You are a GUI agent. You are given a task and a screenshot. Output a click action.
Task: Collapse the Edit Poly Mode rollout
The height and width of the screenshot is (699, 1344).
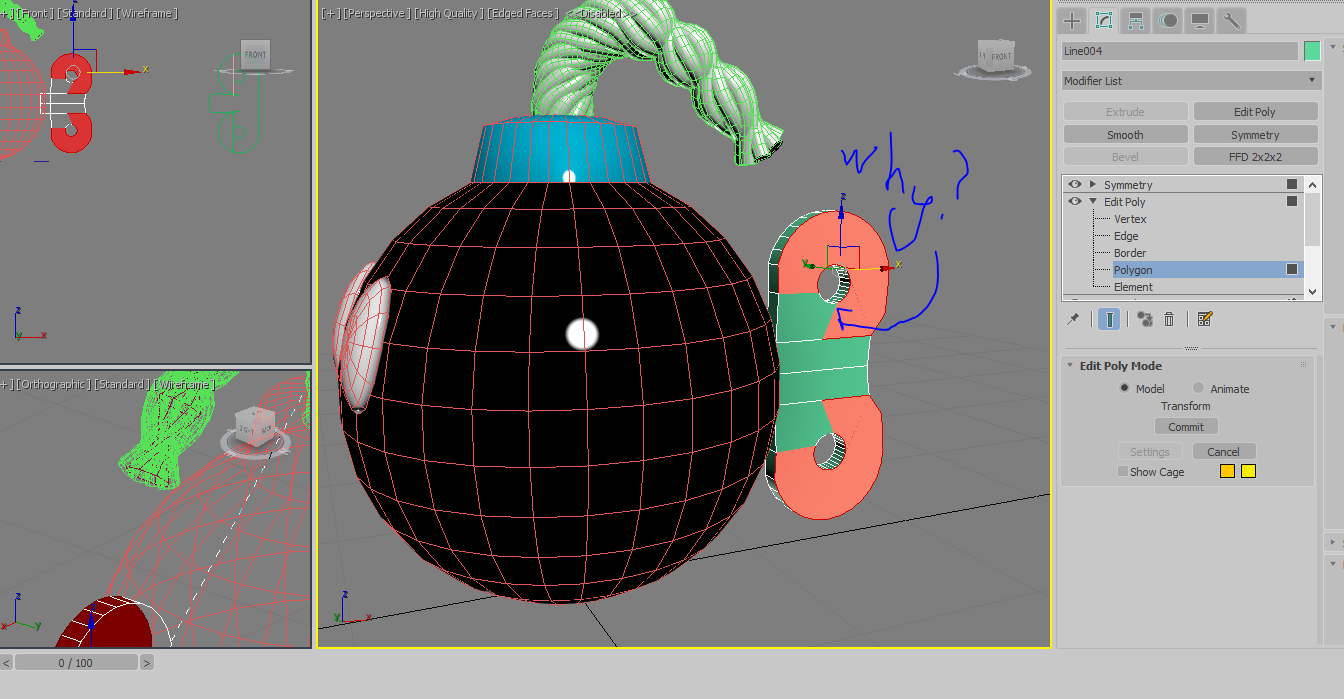(1070, 366)
